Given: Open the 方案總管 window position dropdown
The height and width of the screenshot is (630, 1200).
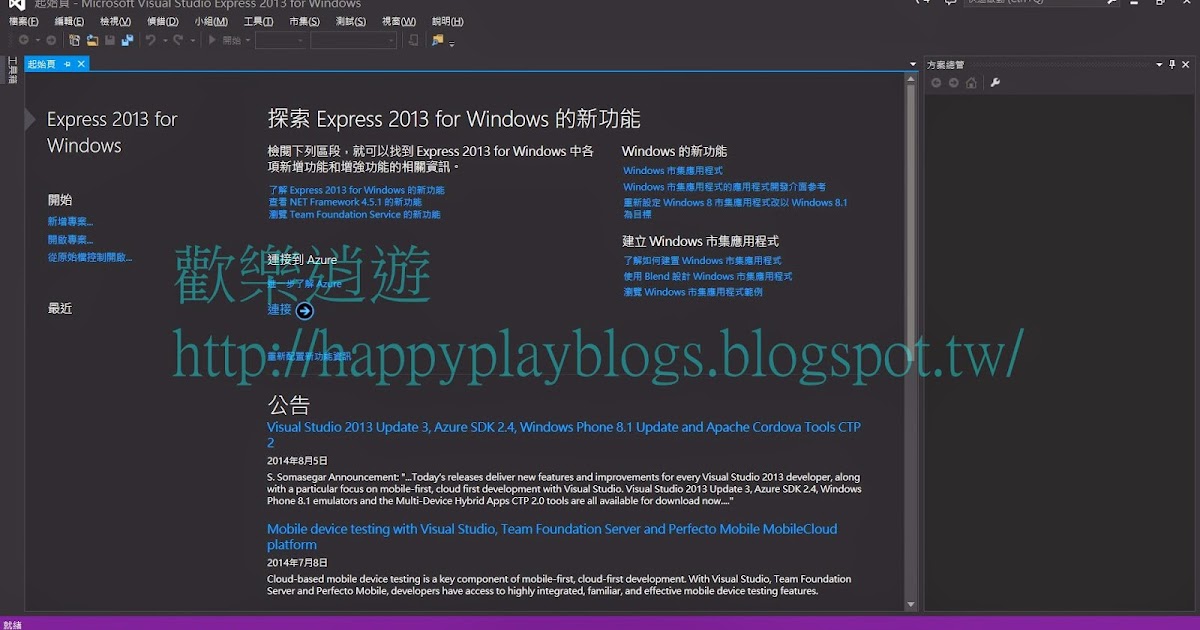Looking at the screenshot, I should click(1160, 64).
